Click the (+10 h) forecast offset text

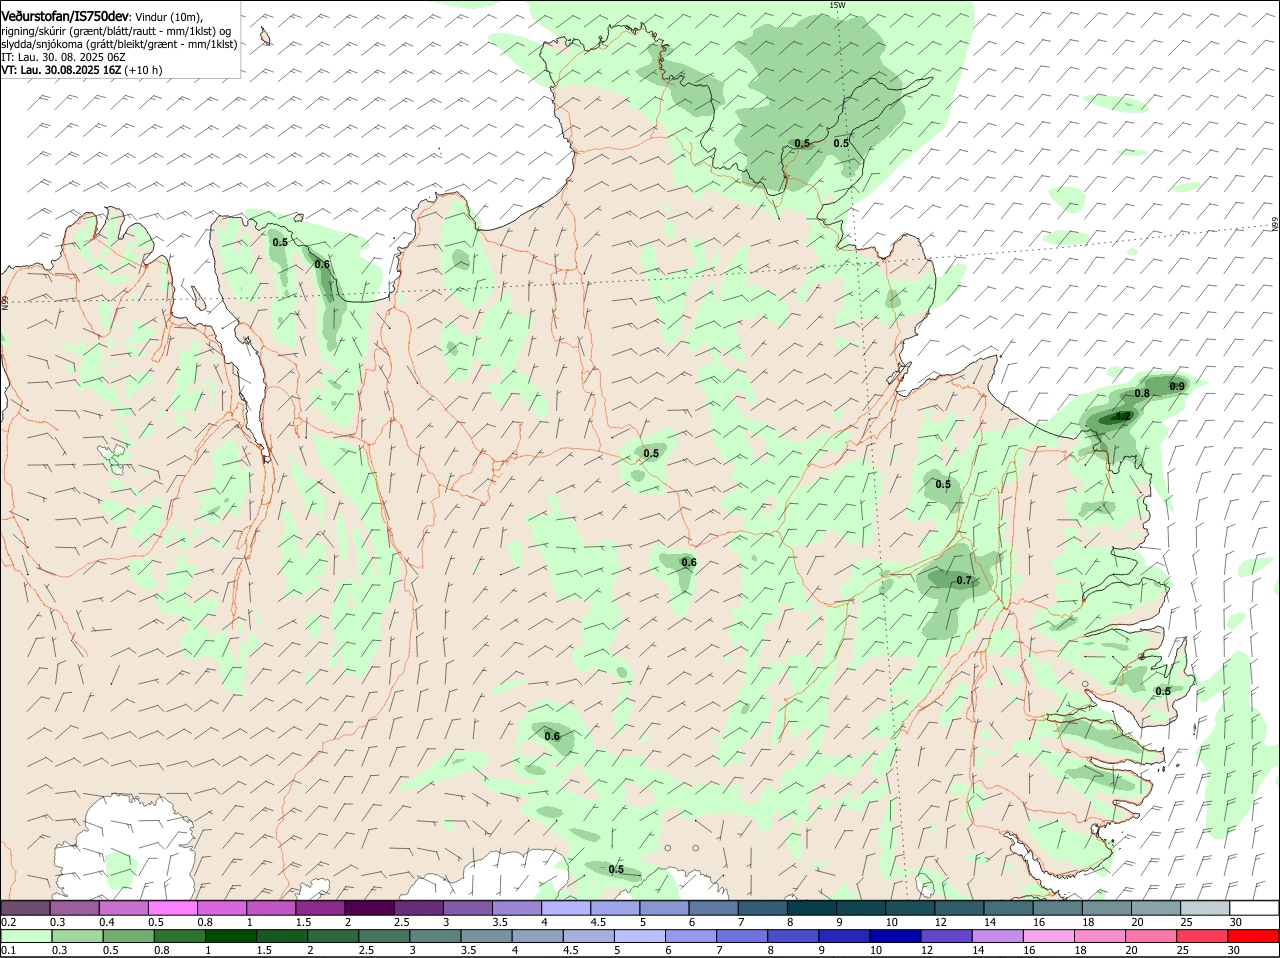coord(144,70)
